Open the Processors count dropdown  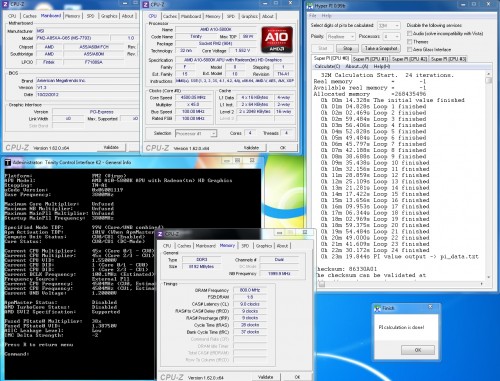[x=391, y=36]
